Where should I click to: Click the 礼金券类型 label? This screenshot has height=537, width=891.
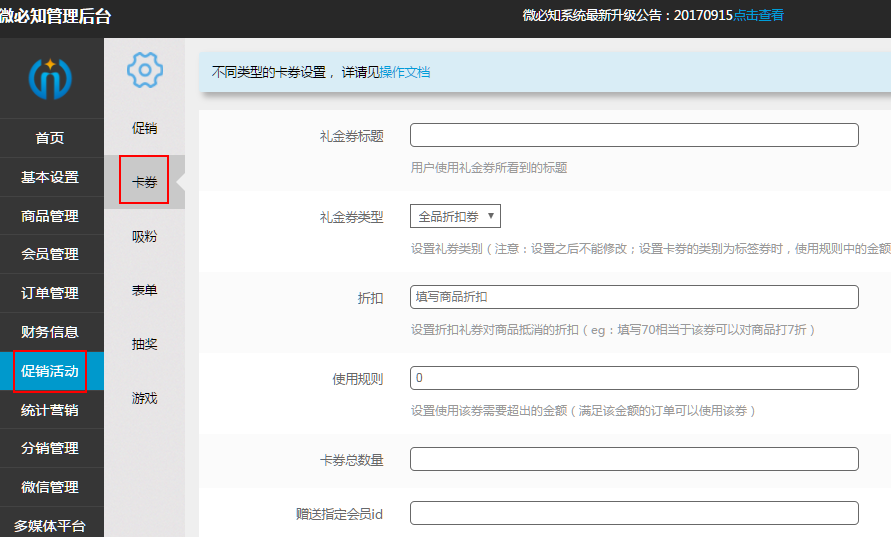(x=352, y=217)
